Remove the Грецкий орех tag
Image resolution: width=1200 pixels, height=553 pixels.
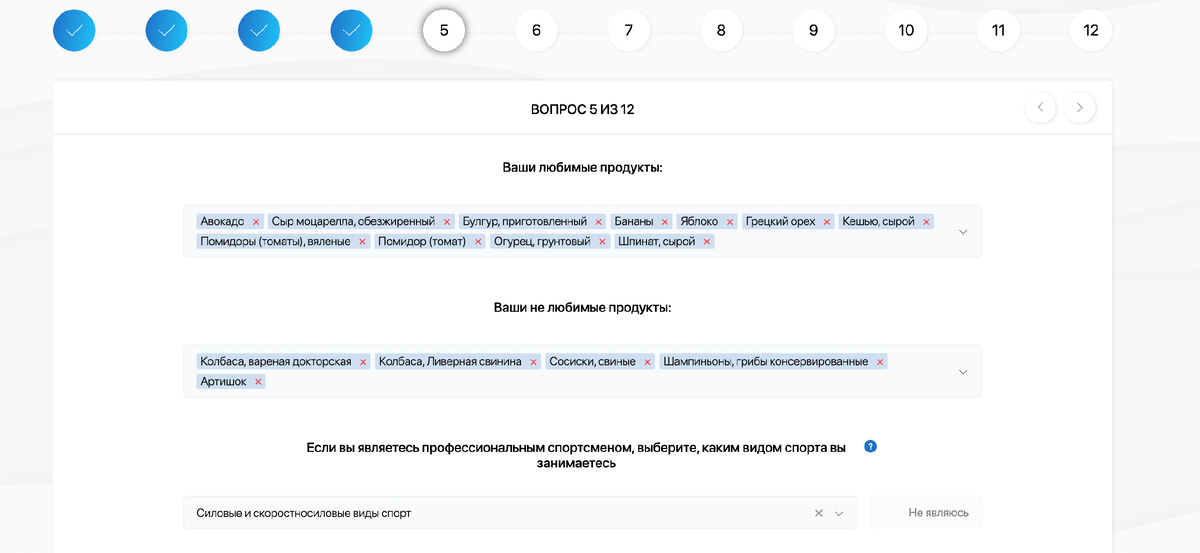click(x=827, y=222)
